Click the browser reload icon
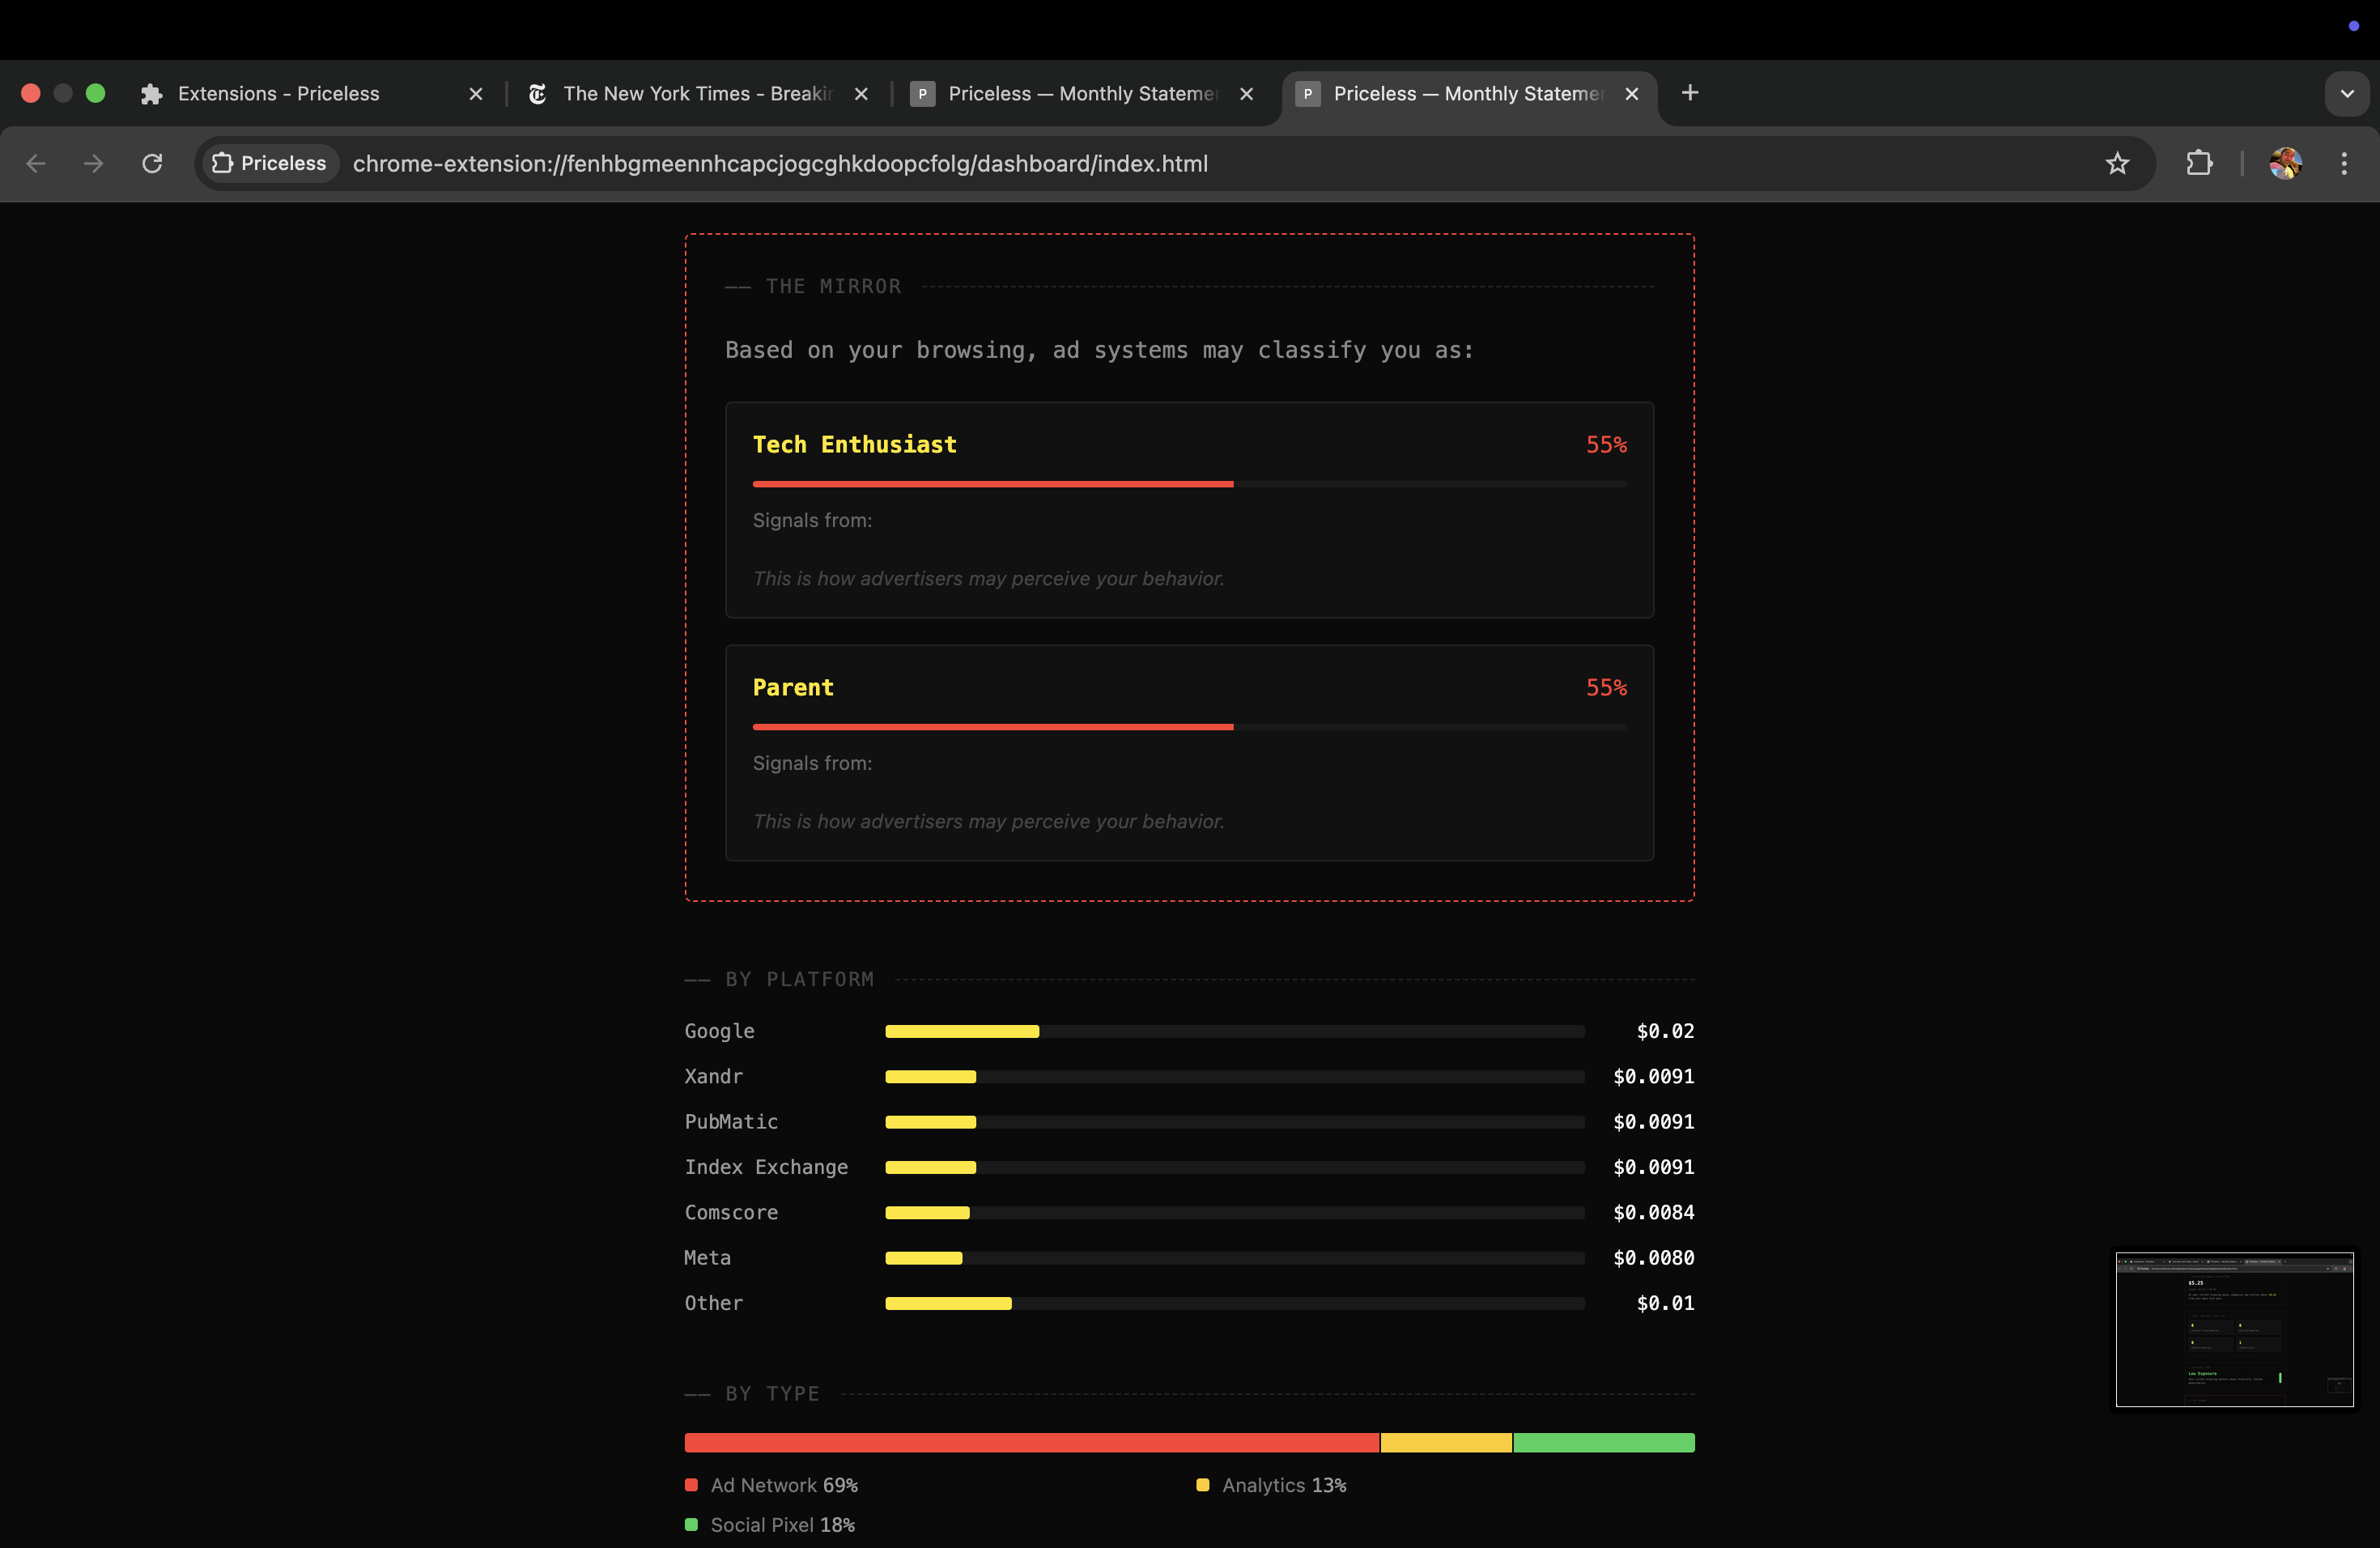 [x=152, y=163]
